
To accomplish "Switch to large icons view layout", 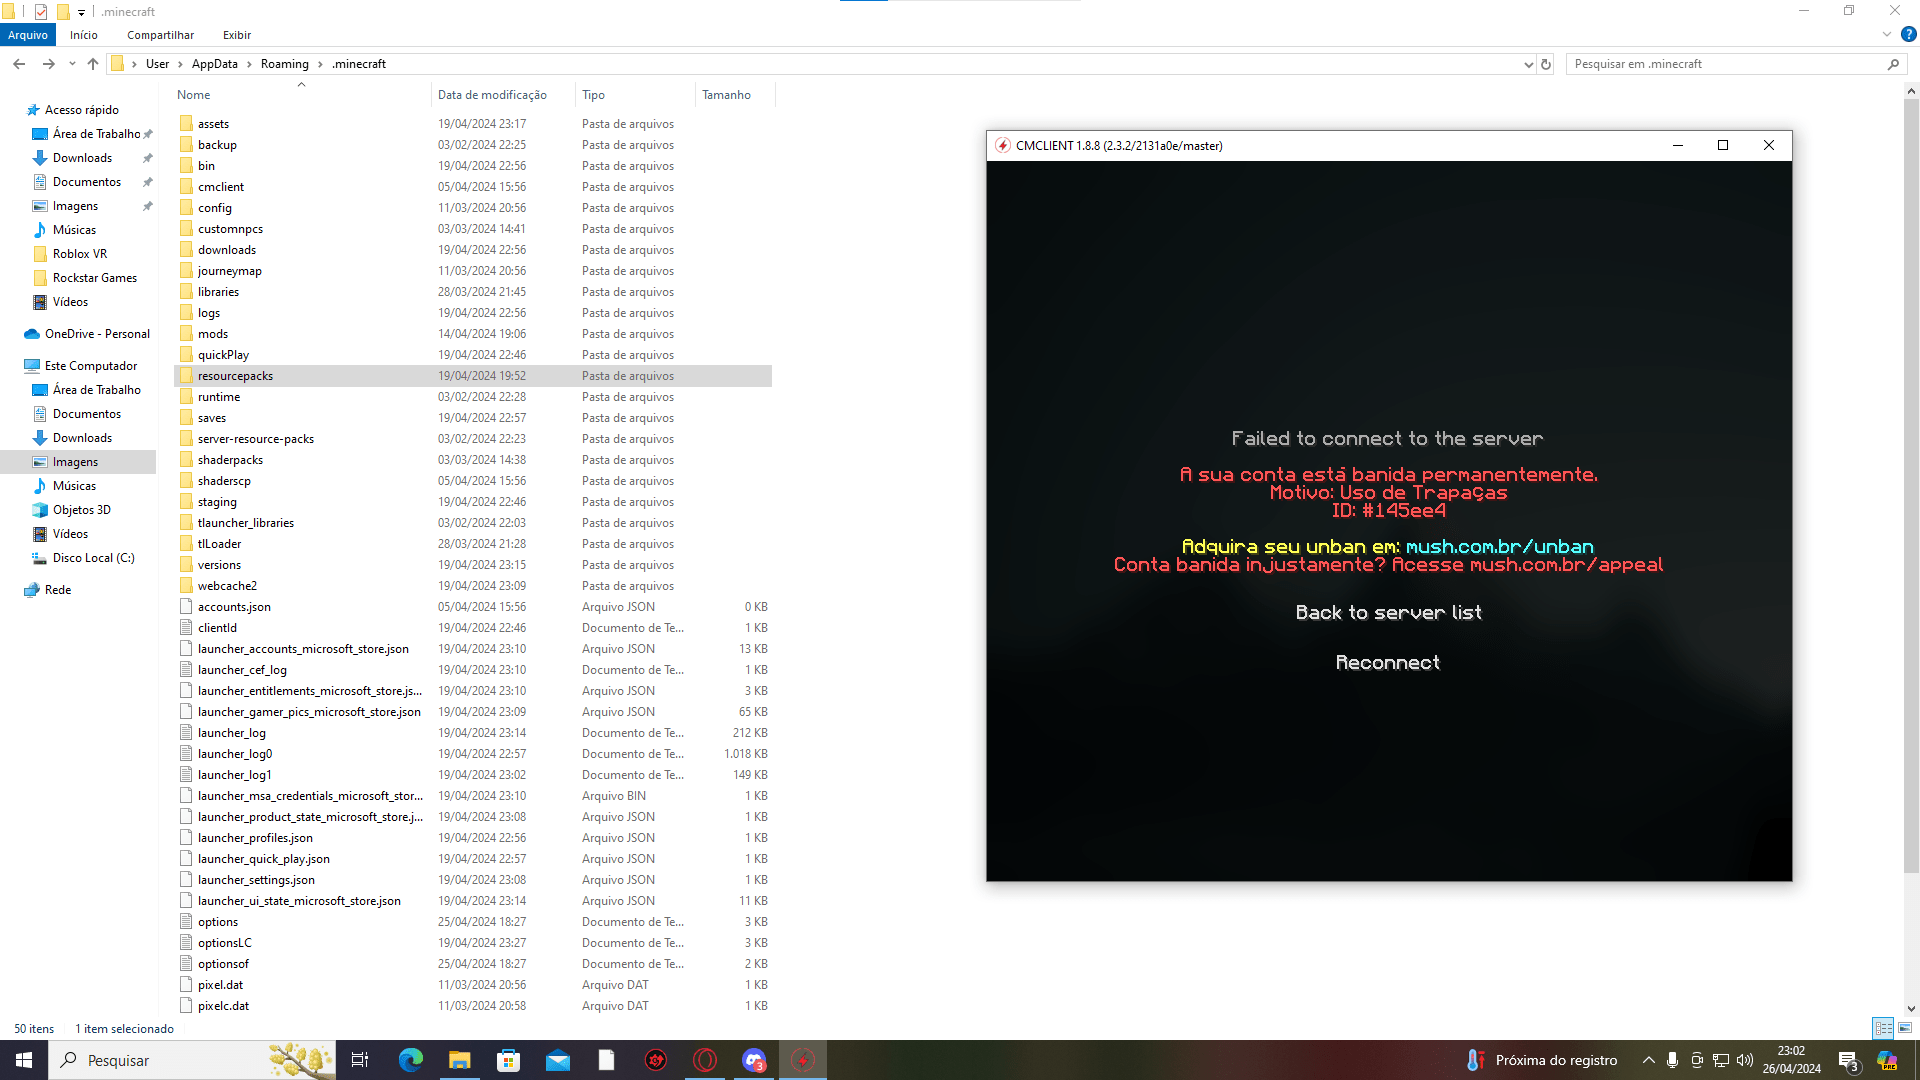I will 1905,1028.
